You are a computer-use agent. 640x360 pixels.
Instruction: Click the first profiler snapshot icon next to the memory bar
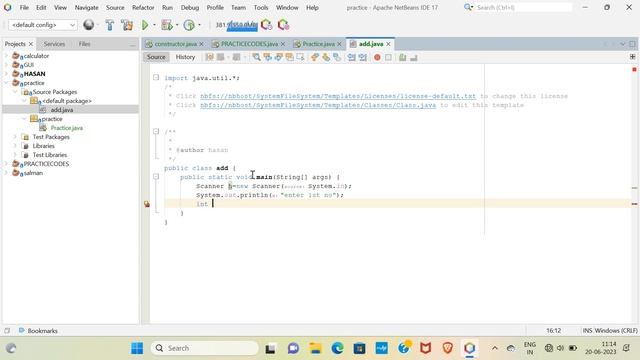267,25
